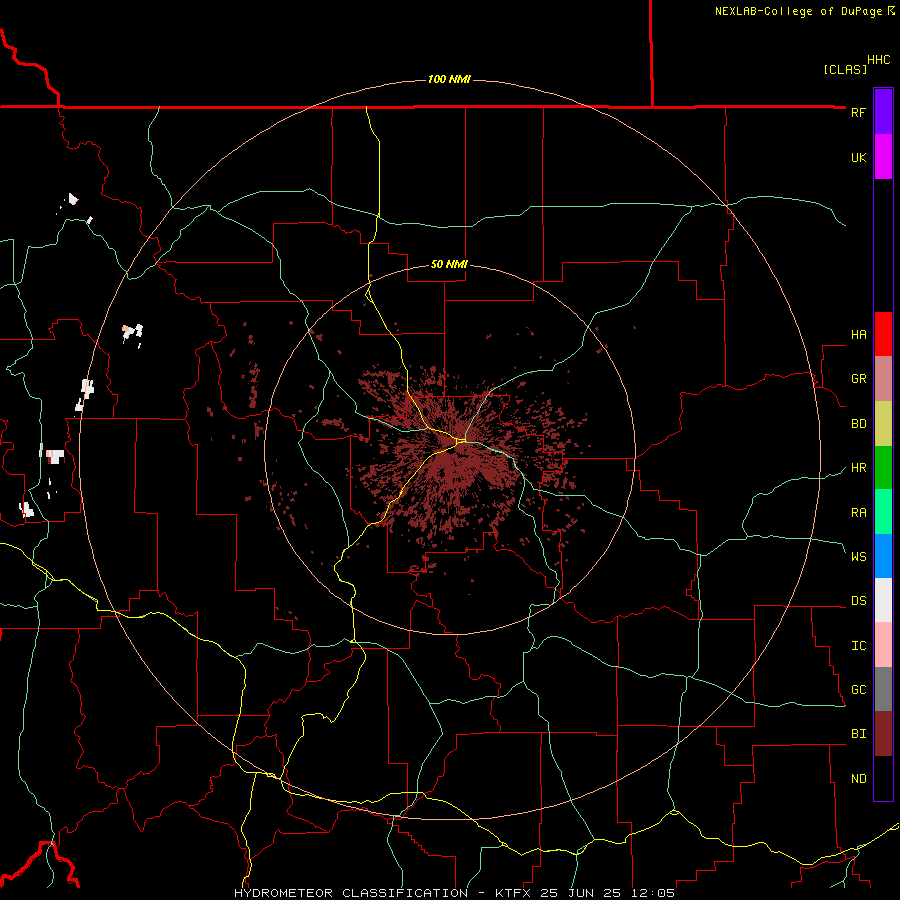Click the [CLAS] units label
This screenshot has width=900, height=900.
[845, 69]
